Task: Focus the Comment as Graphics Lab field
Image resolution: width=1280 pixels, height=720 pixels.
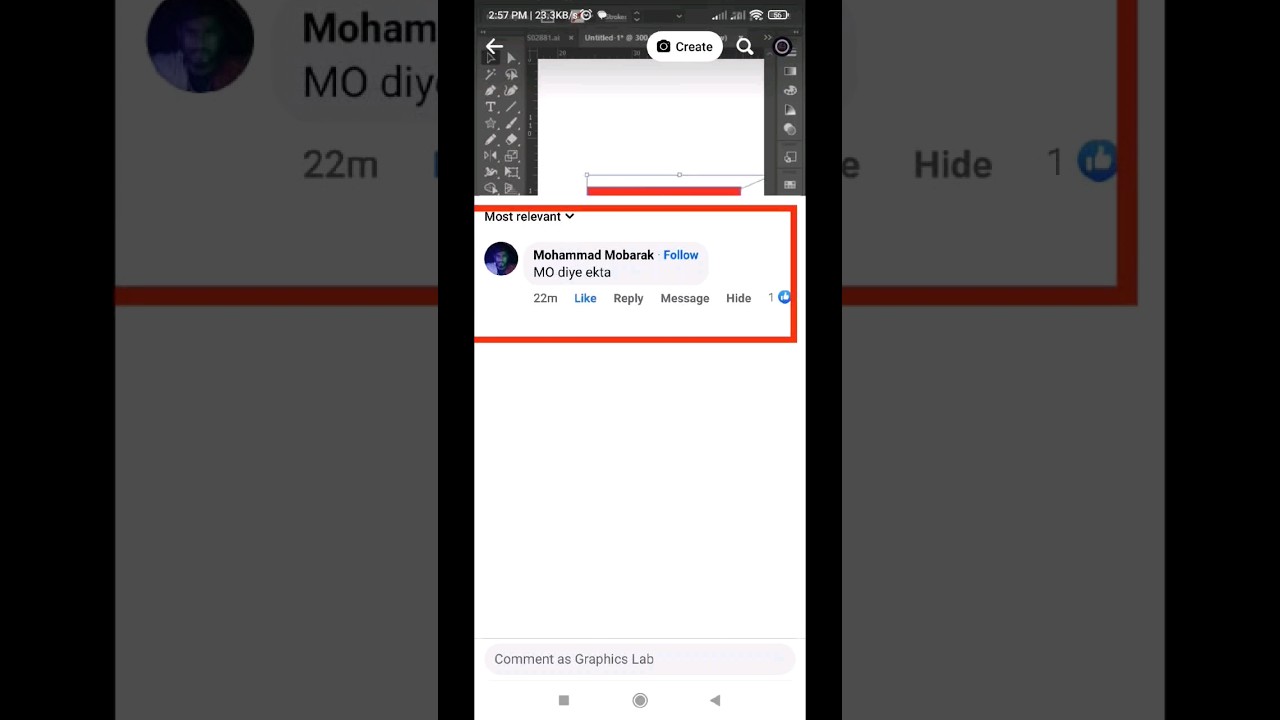Action: click(640, 659)
